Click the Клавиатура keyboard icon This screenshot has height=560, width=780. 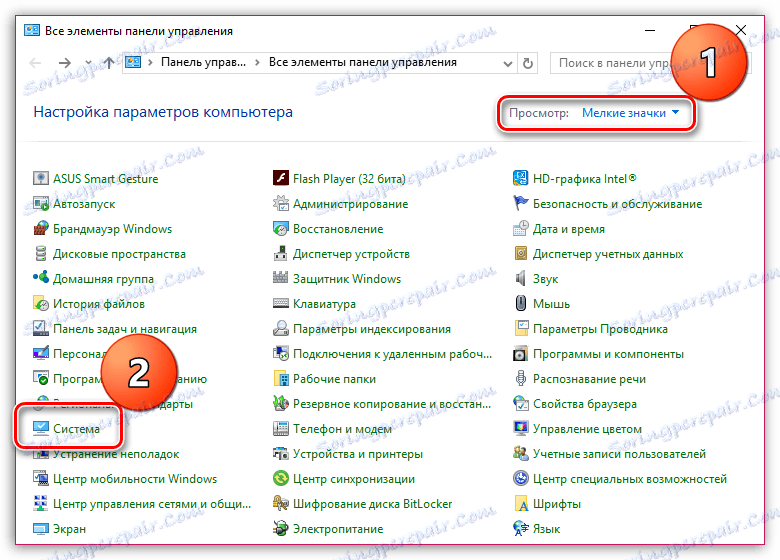pyautogui.click(x=281, y=303)
